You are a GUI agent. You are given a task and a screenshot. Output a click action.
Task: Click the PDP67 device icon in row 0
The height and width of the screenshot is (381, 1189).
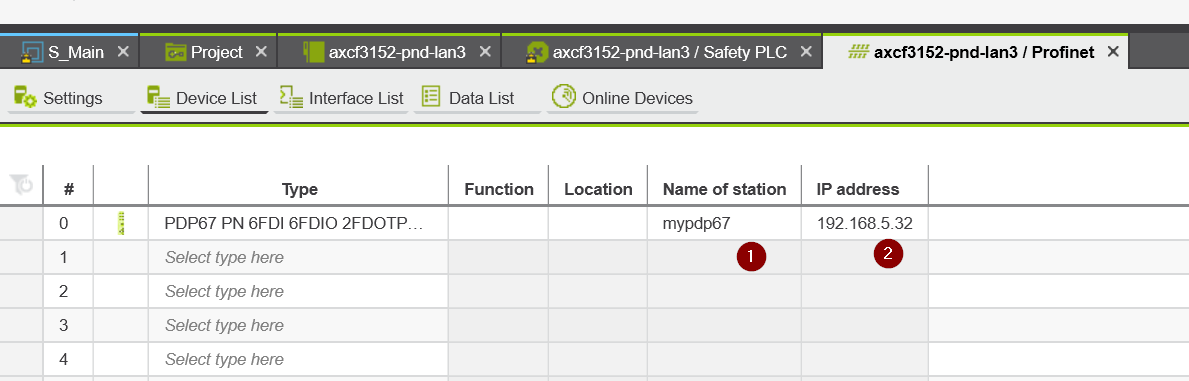coord(121,223)
